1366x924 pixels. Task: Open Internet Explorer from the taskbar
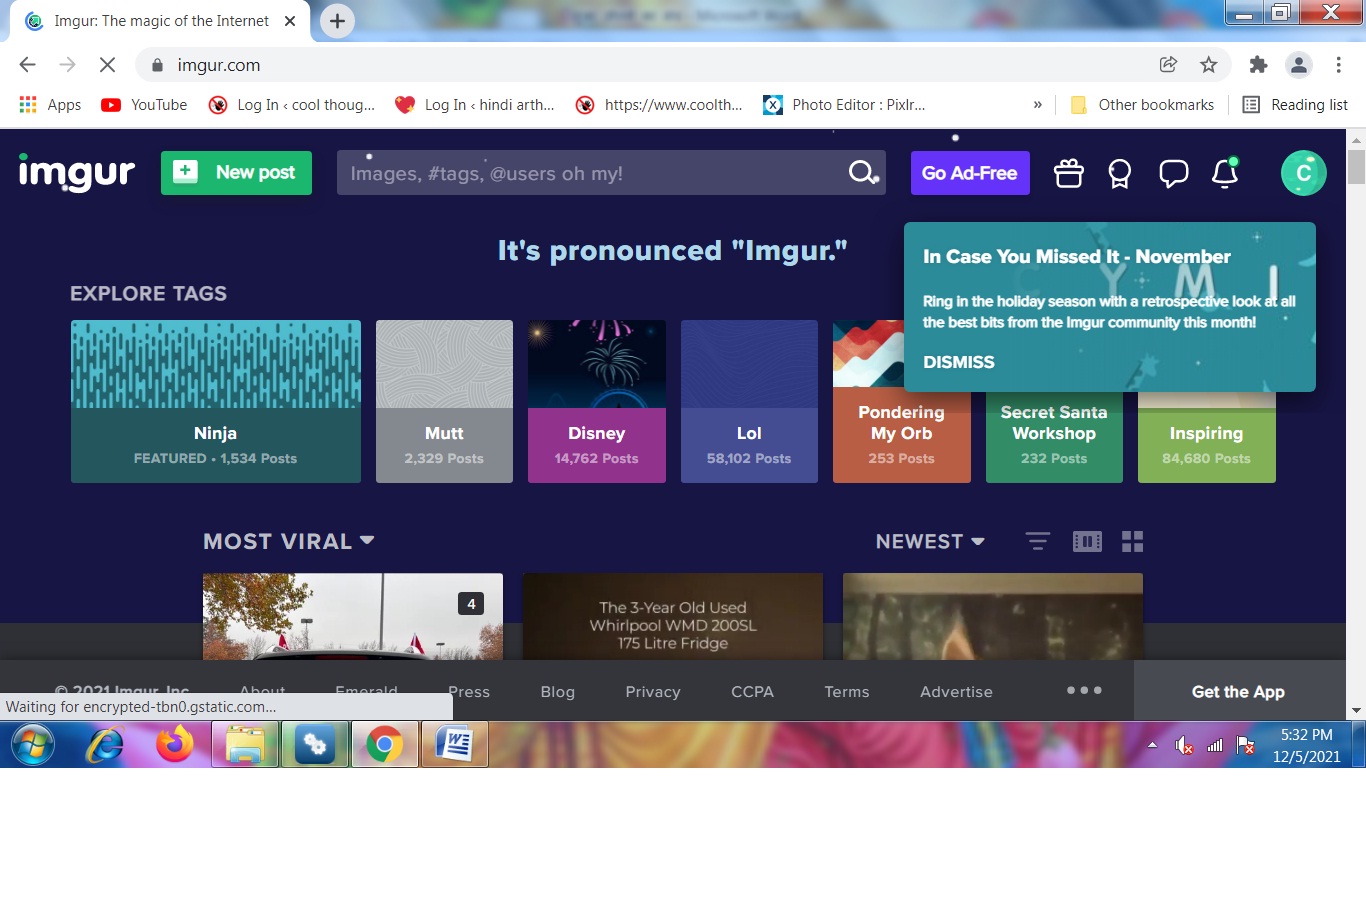coord(105,745)
